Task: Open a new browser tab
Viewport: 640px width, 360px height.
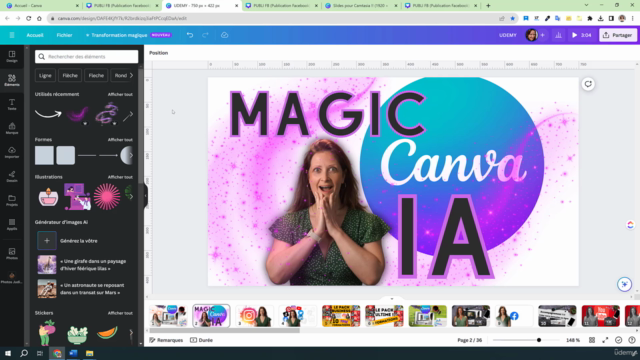Action: 488,6
